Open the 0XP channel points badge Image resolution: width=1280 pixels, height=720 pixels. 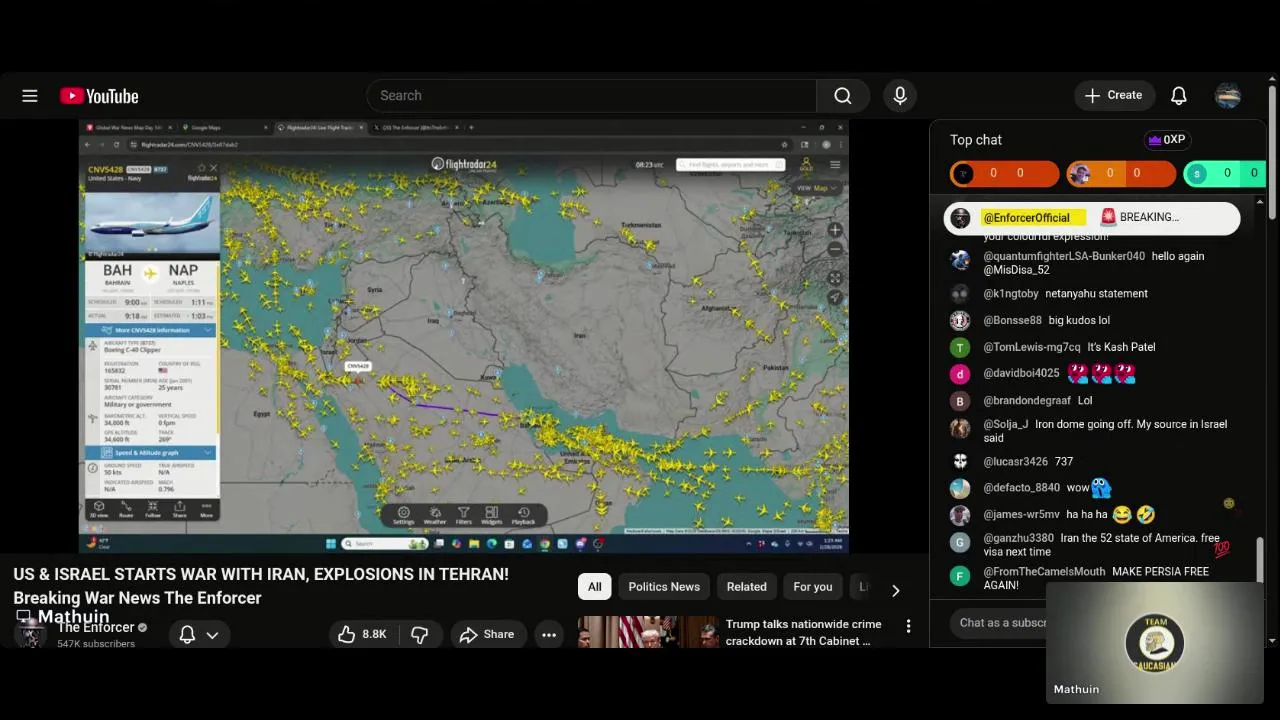(1166, 140)
